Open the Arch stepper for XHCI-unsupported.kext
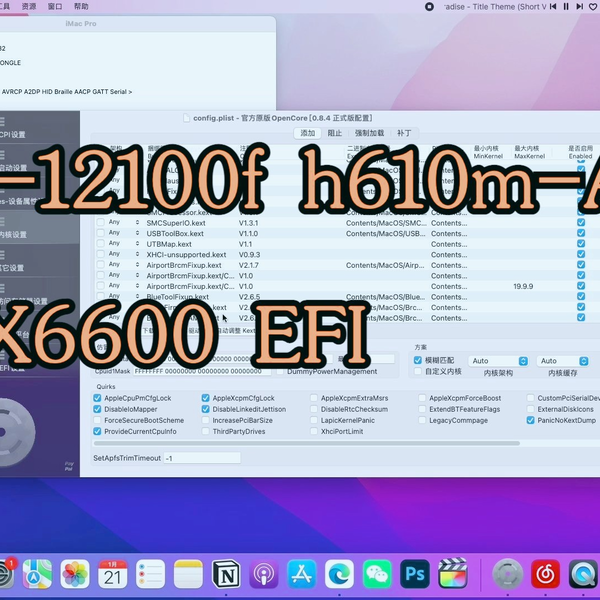The height and width of the screenshot is (600, 600). tap(137, 254)
